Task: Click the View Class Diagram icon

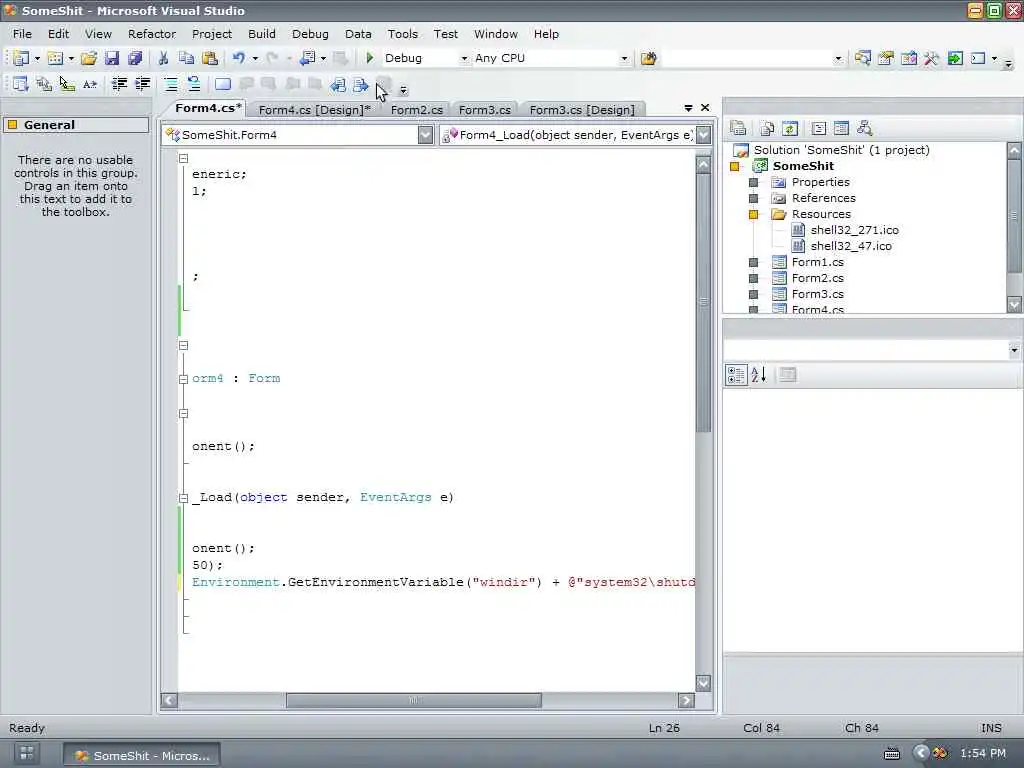Action: coord(865,129)
